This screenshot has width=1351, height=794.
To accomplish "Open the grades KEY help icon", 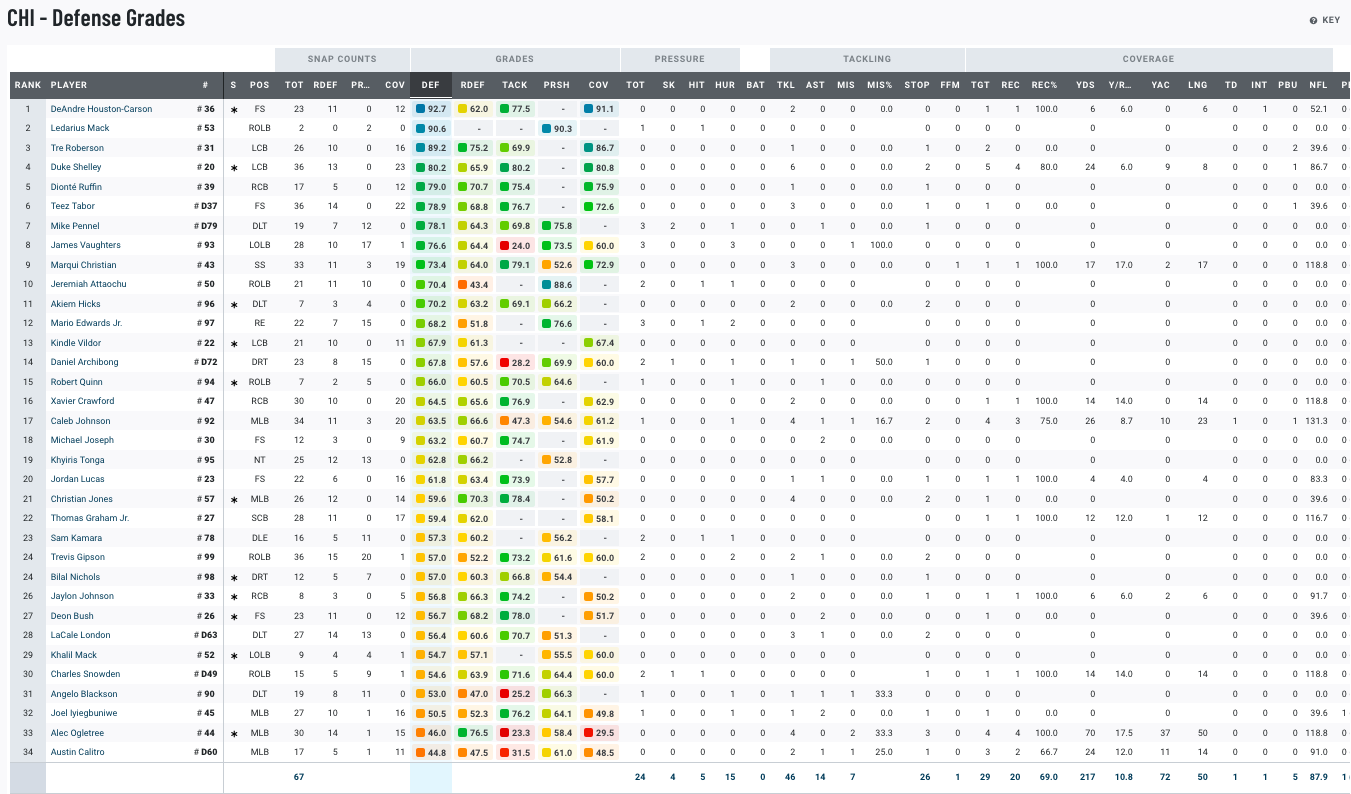I will [1313, 20].
